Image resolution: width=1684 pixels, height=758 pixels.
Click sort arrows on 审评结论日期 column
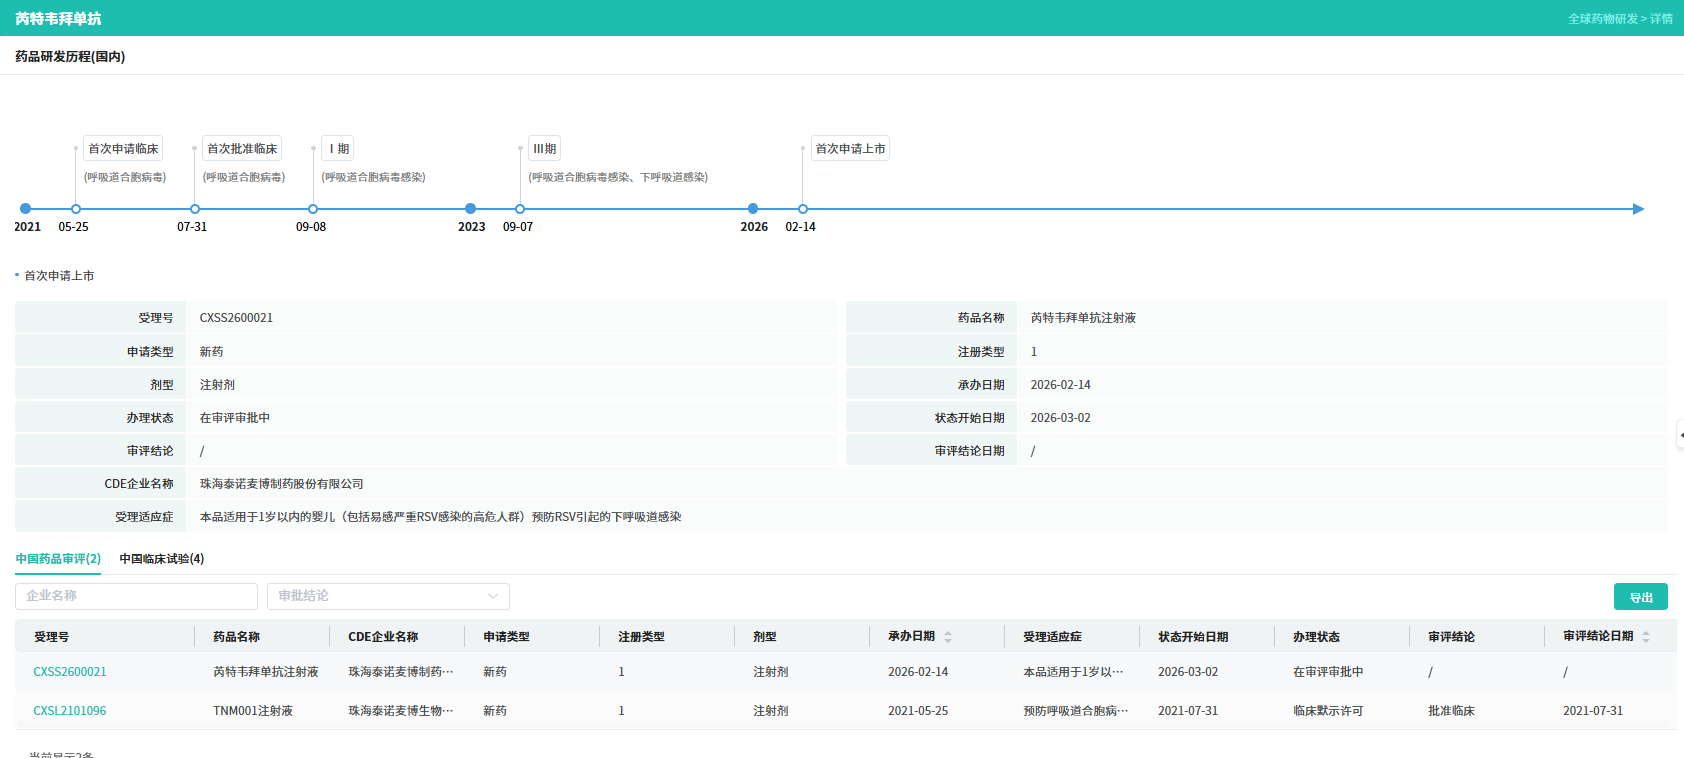[1646, 637]
